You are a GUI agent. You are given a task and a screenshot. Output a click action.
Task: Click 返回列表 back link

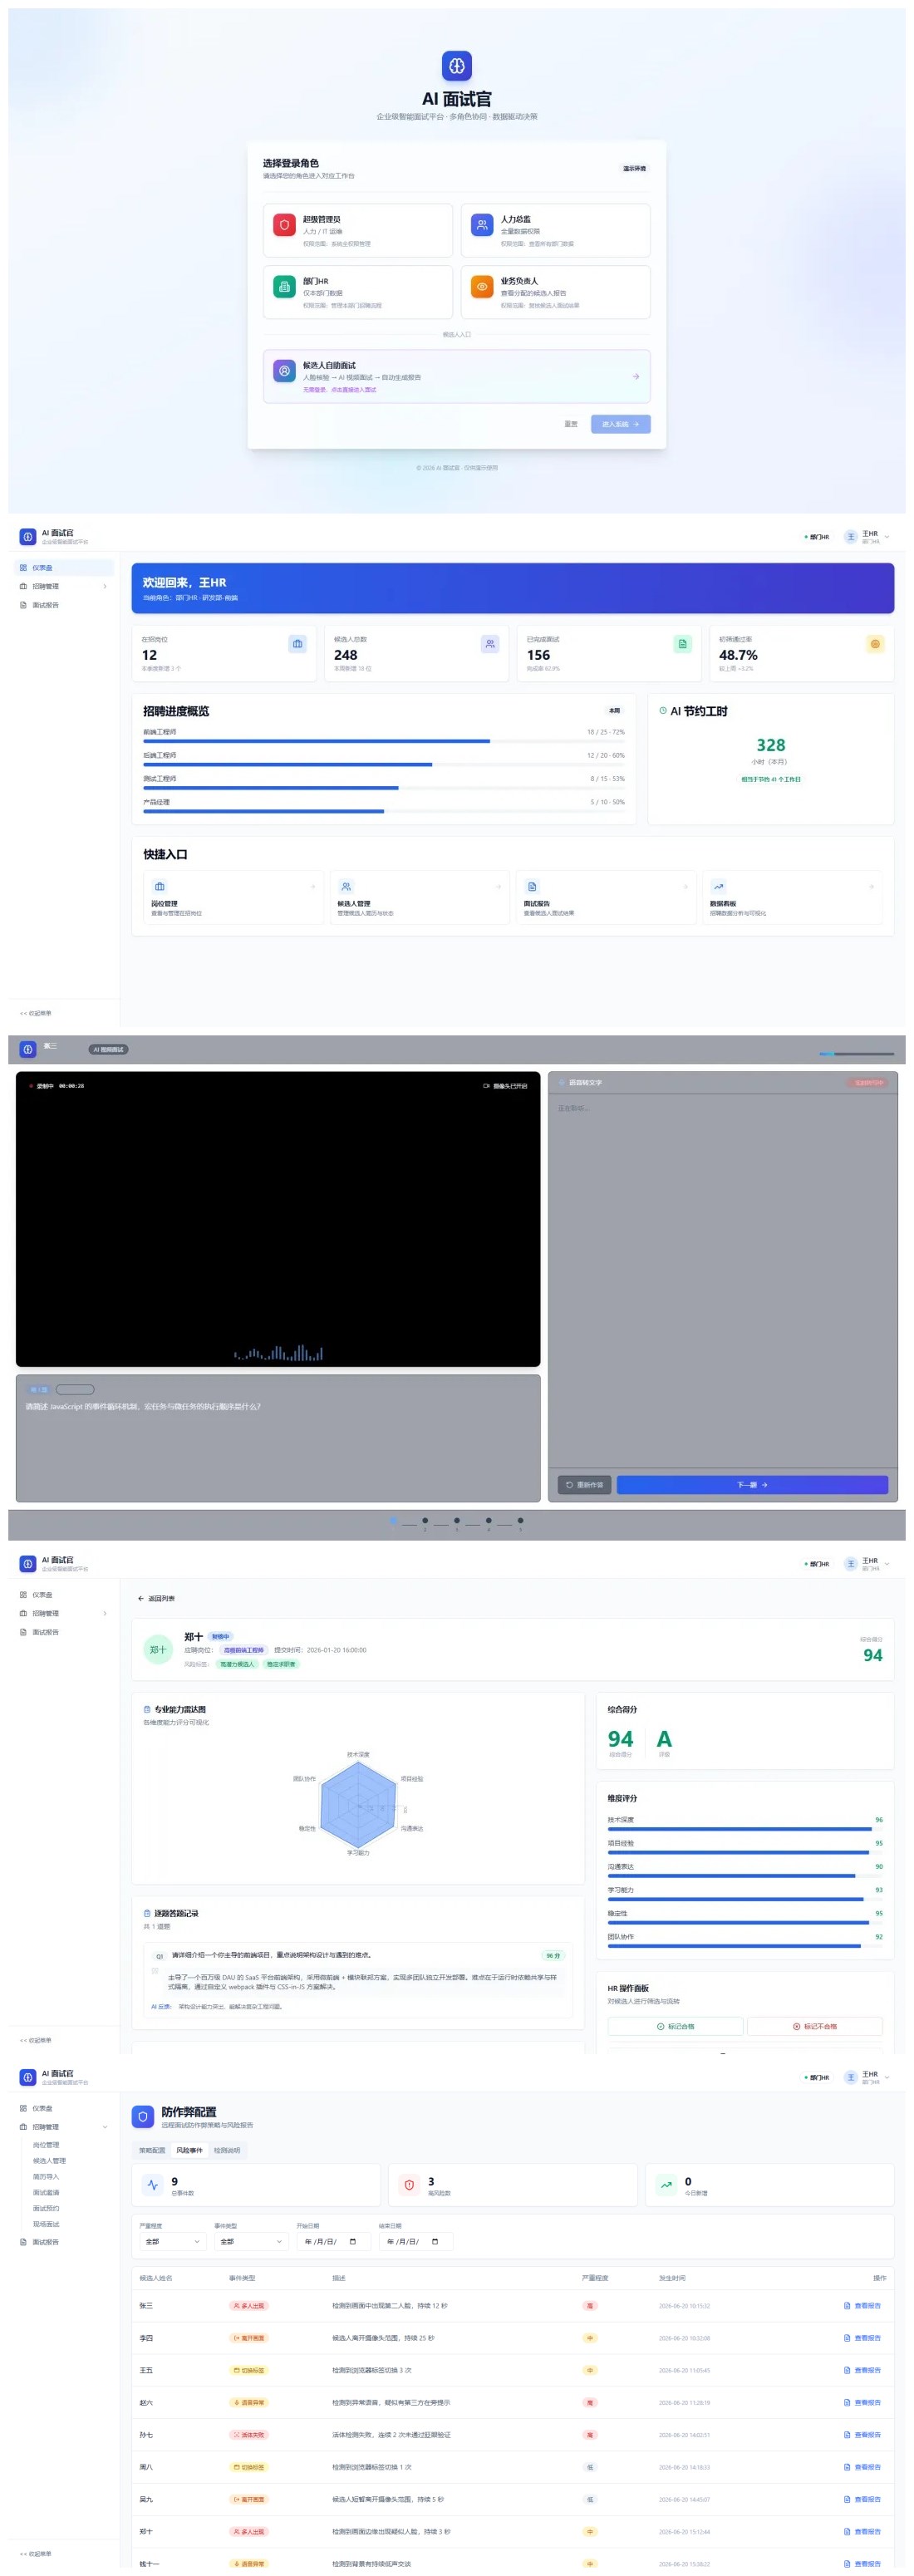click(156, 1599)
